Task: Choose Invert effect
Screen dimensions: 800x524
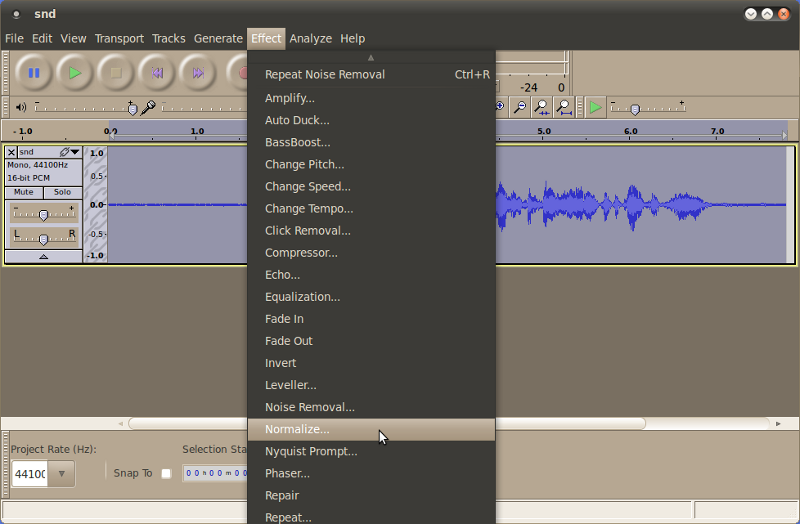Action: tap(371, 363)
